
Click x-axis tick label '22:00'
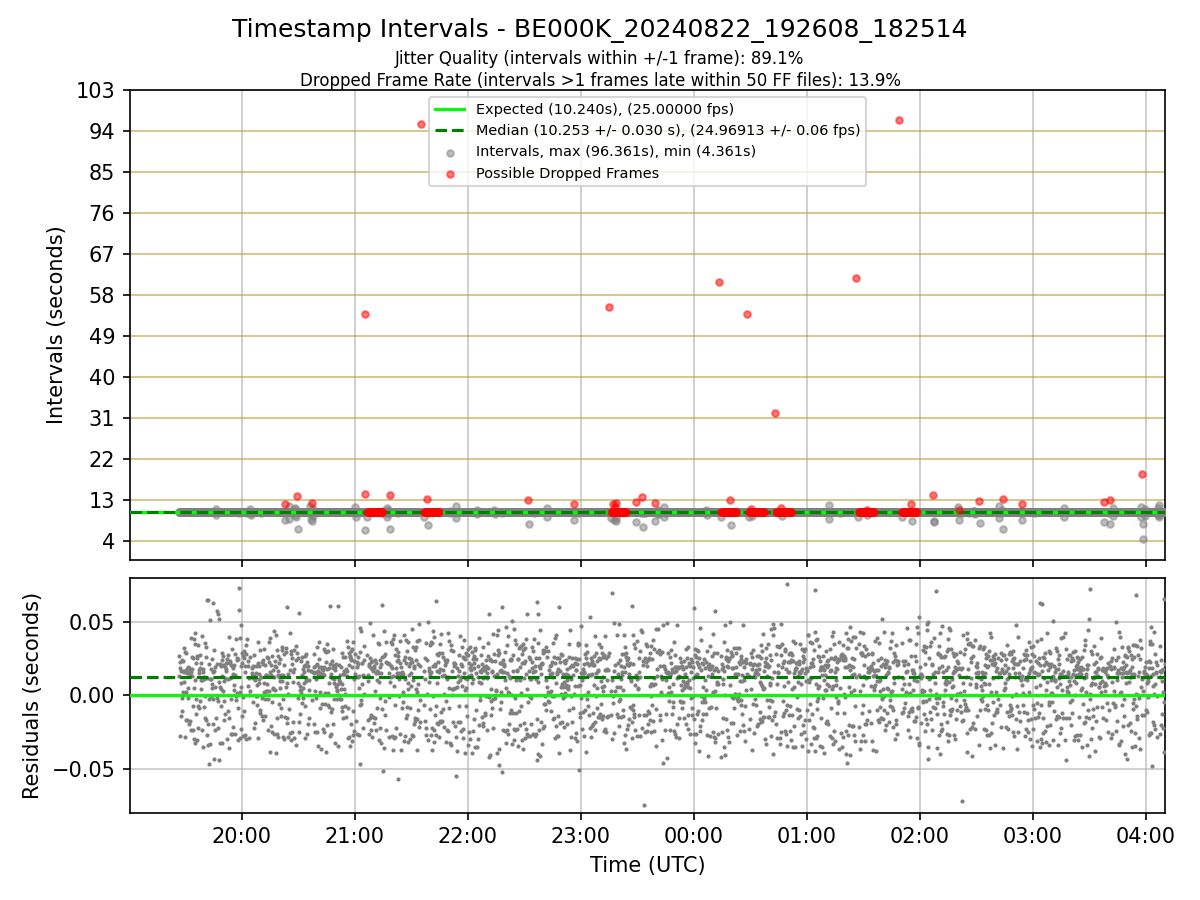click(x=468, y=835)
